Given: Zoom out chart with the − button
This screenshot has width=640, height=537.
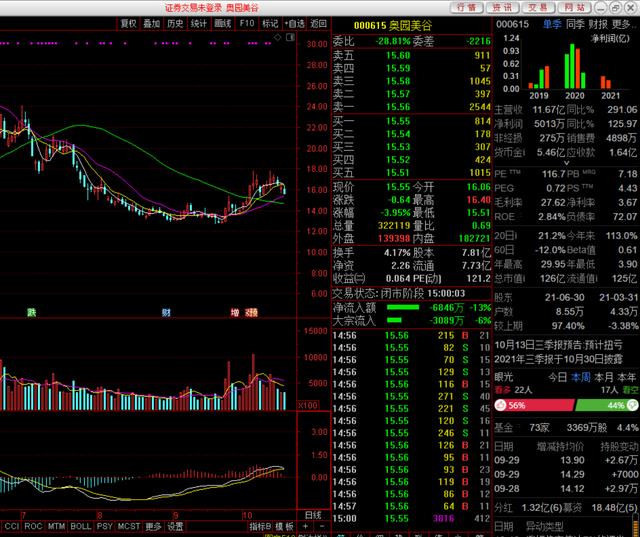Looking at the screenshot, I should click(321, 526).
